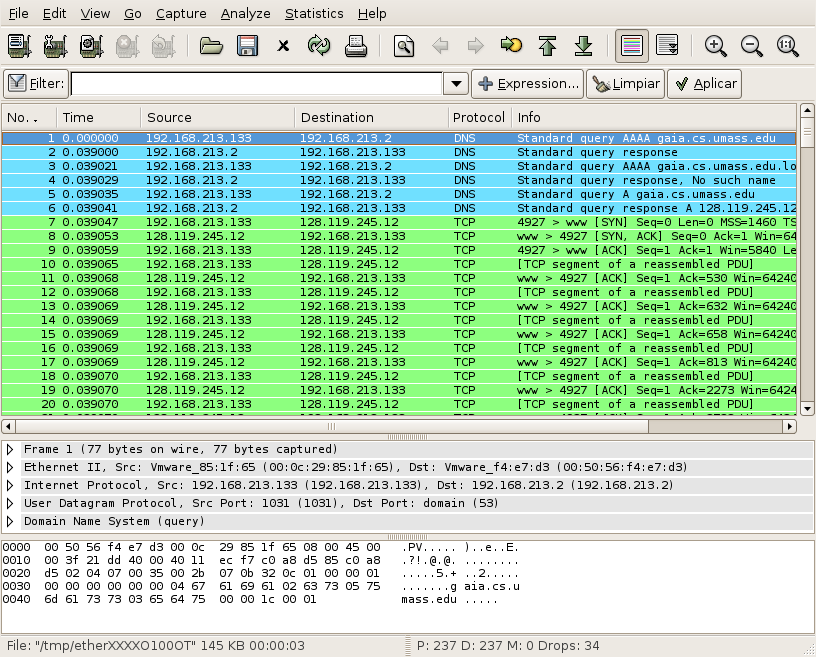Select packet 19 Ack=2273 row
Image resolution: width=816 pixels, height=657 pixels.
tap(399, 390)
